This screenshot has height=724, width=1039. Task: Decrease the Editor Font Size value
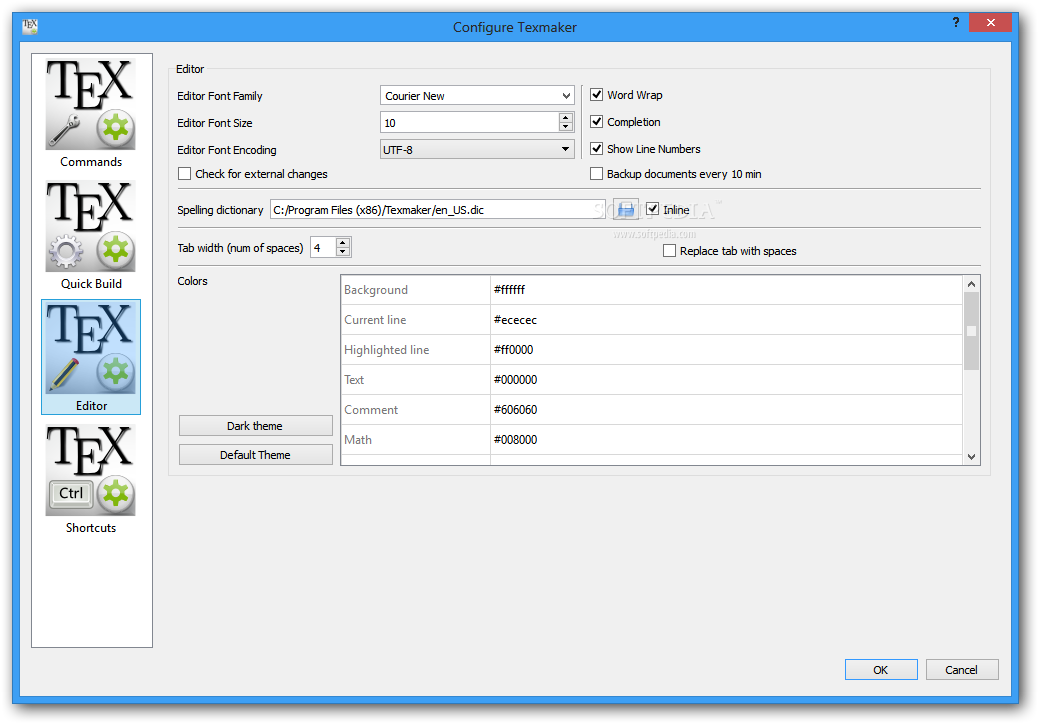tap(565, 127)
